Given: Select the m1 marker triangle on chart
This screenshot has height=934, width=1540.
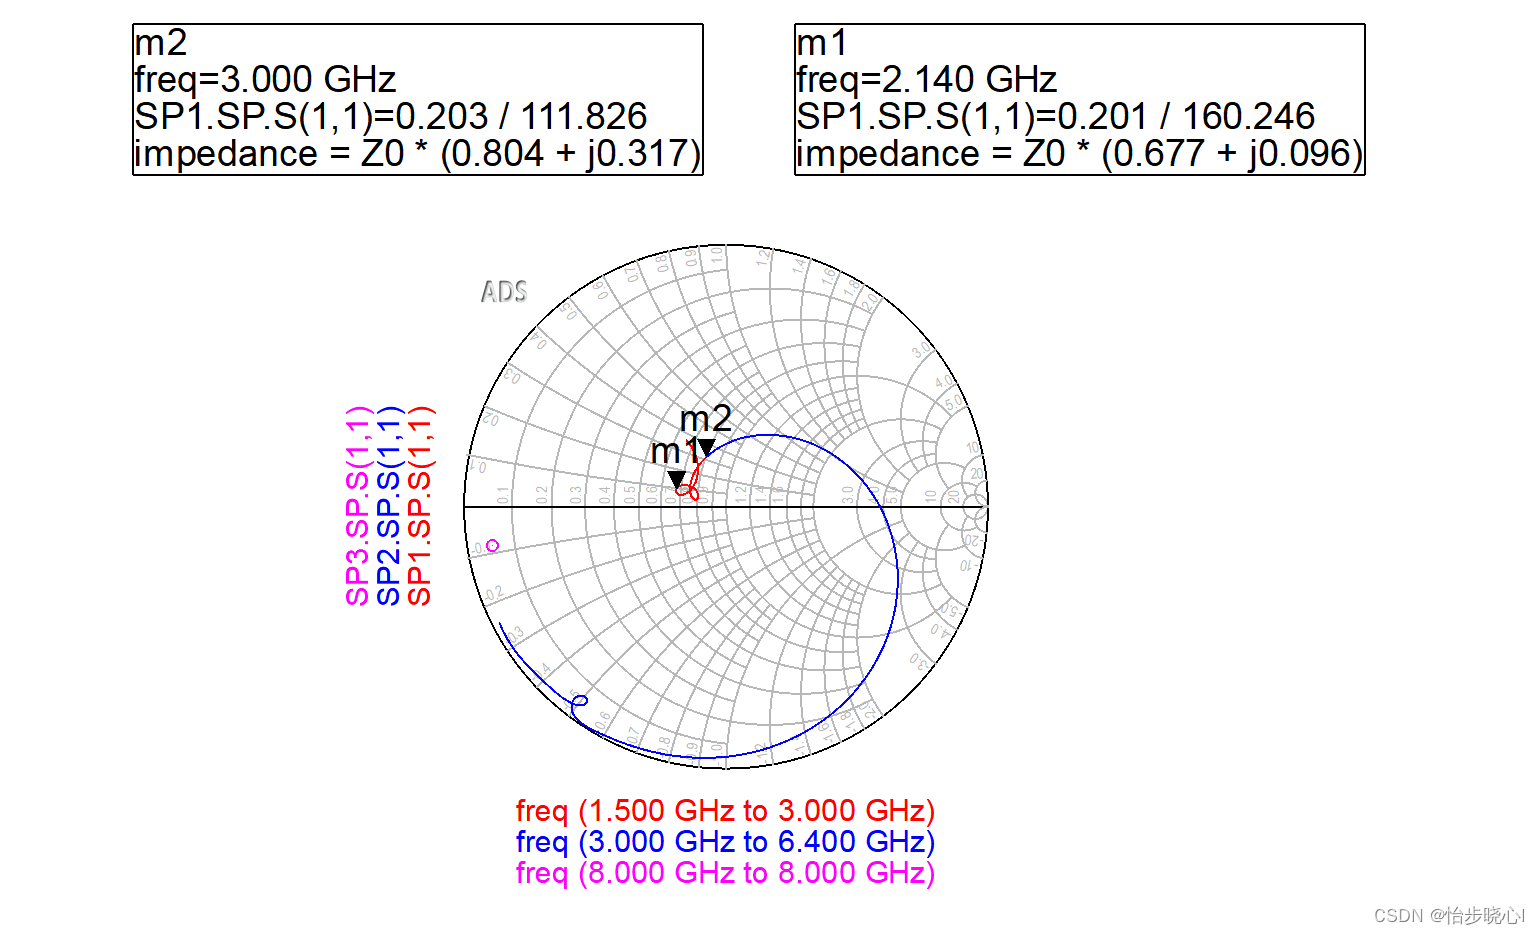Looking at the screenshot, I should 677,481.
